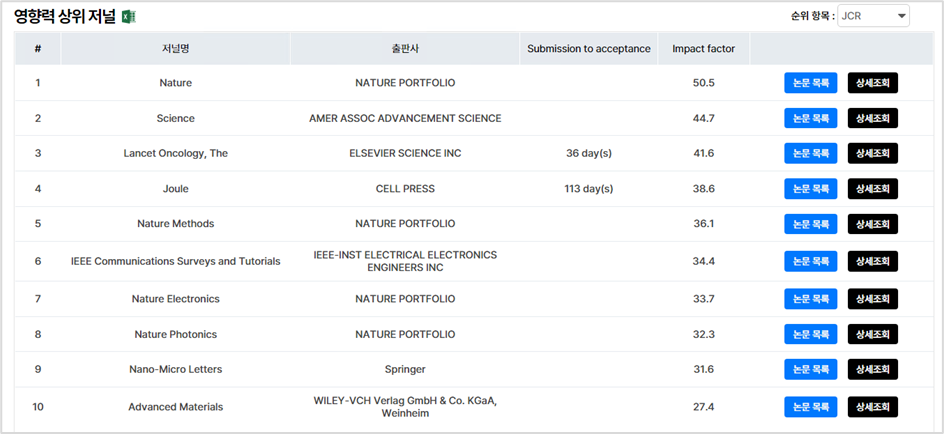Open the JCR ranking criteria dropdown
Viewport: 944px width, 434px height.
tap(873, 16)
